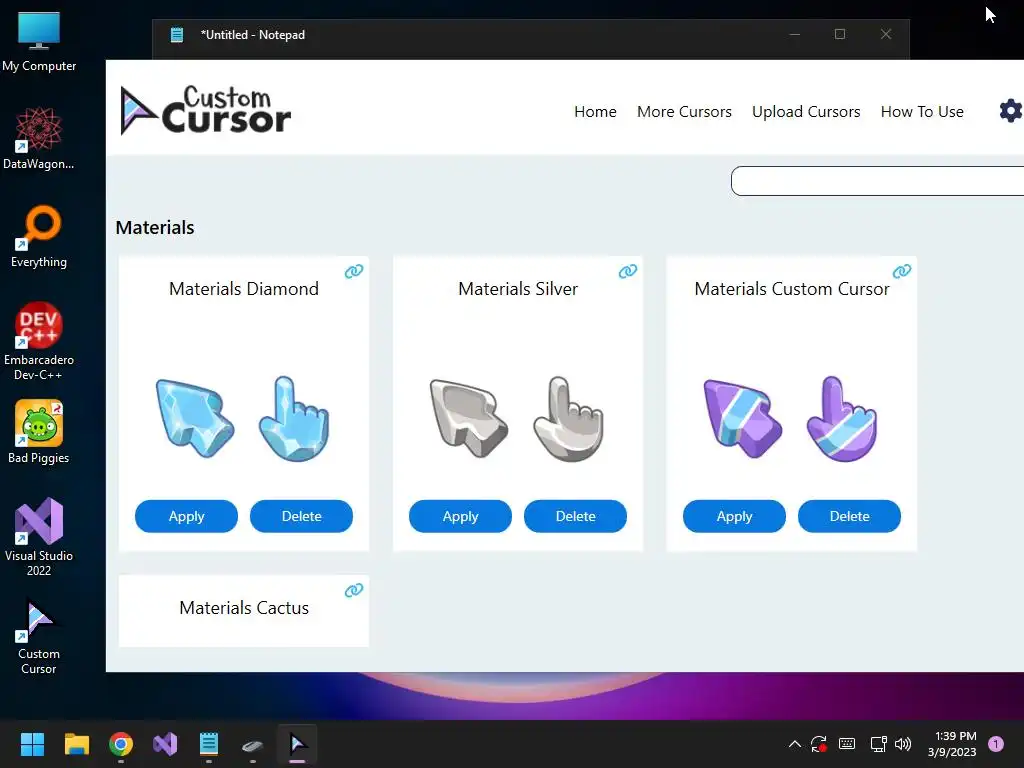
Task: Click the Materials Silver title text
Action: [x=518, y=289]
